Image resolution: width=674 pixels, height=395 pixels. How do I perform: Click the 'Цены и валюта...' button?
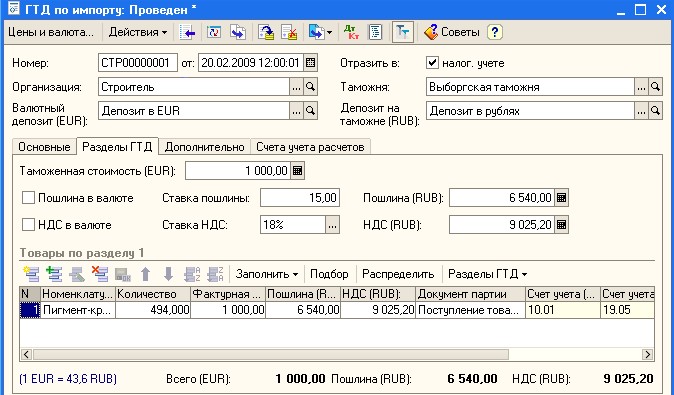pyautogui.click(x=51, y=32)
